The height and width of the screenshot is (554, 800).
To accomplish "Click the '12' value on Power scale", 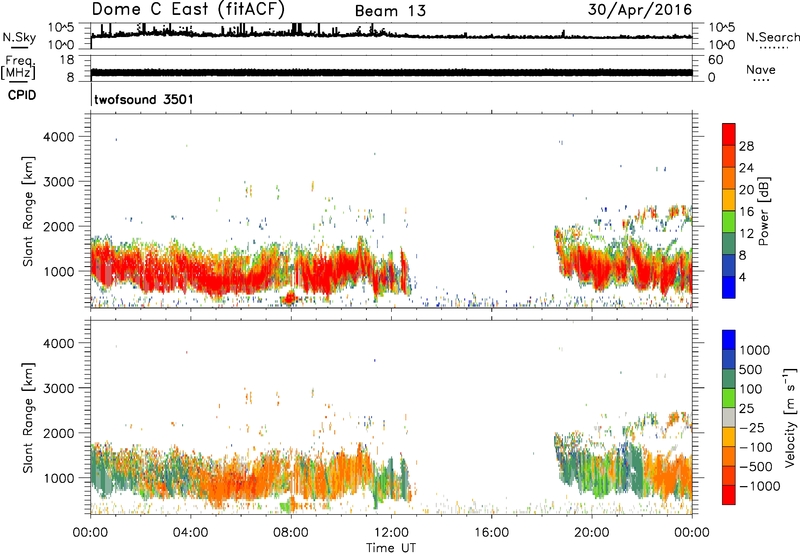I will (746, 234).
